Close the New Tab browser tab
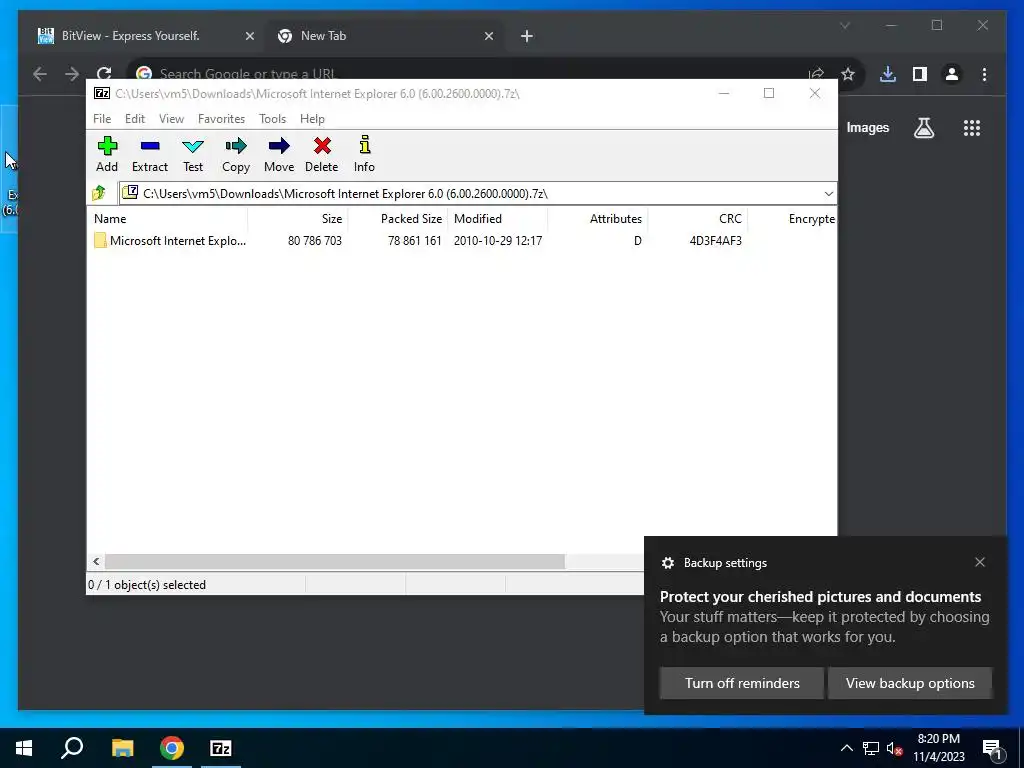The image size is (1024, 768). [x=488, y=36]
